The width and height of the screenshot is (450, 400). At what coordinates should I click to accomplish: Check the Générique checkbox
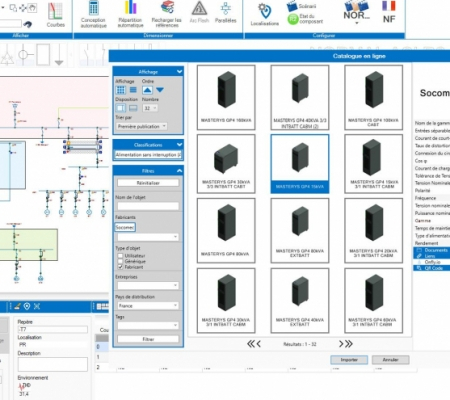120,261
